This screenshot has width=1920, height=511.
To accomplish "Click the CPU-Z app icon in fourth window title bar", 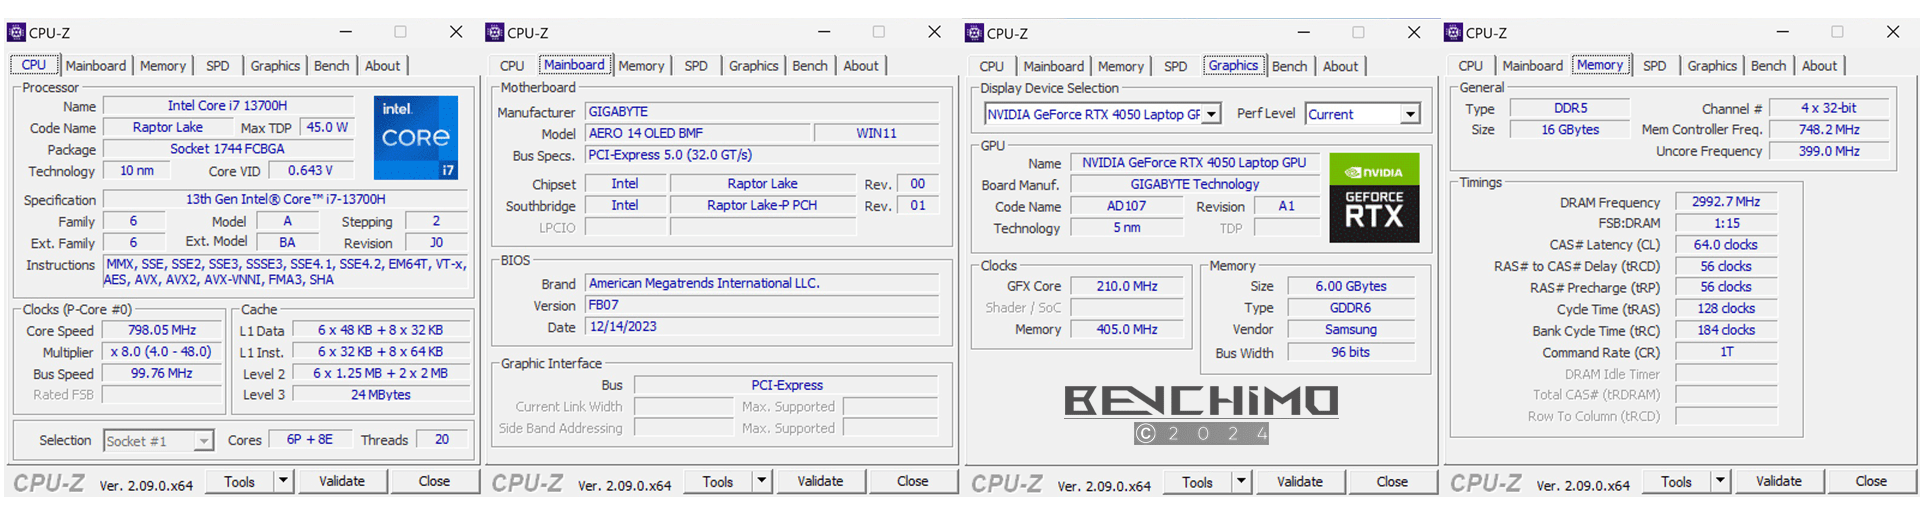I will (x=1453, y=33).
